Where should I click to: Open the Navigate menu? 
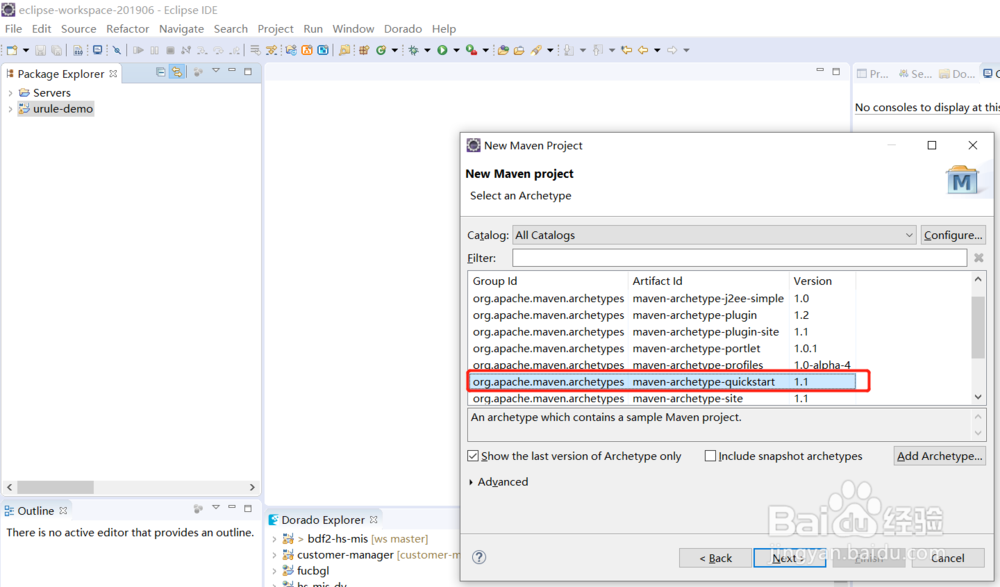182,29
